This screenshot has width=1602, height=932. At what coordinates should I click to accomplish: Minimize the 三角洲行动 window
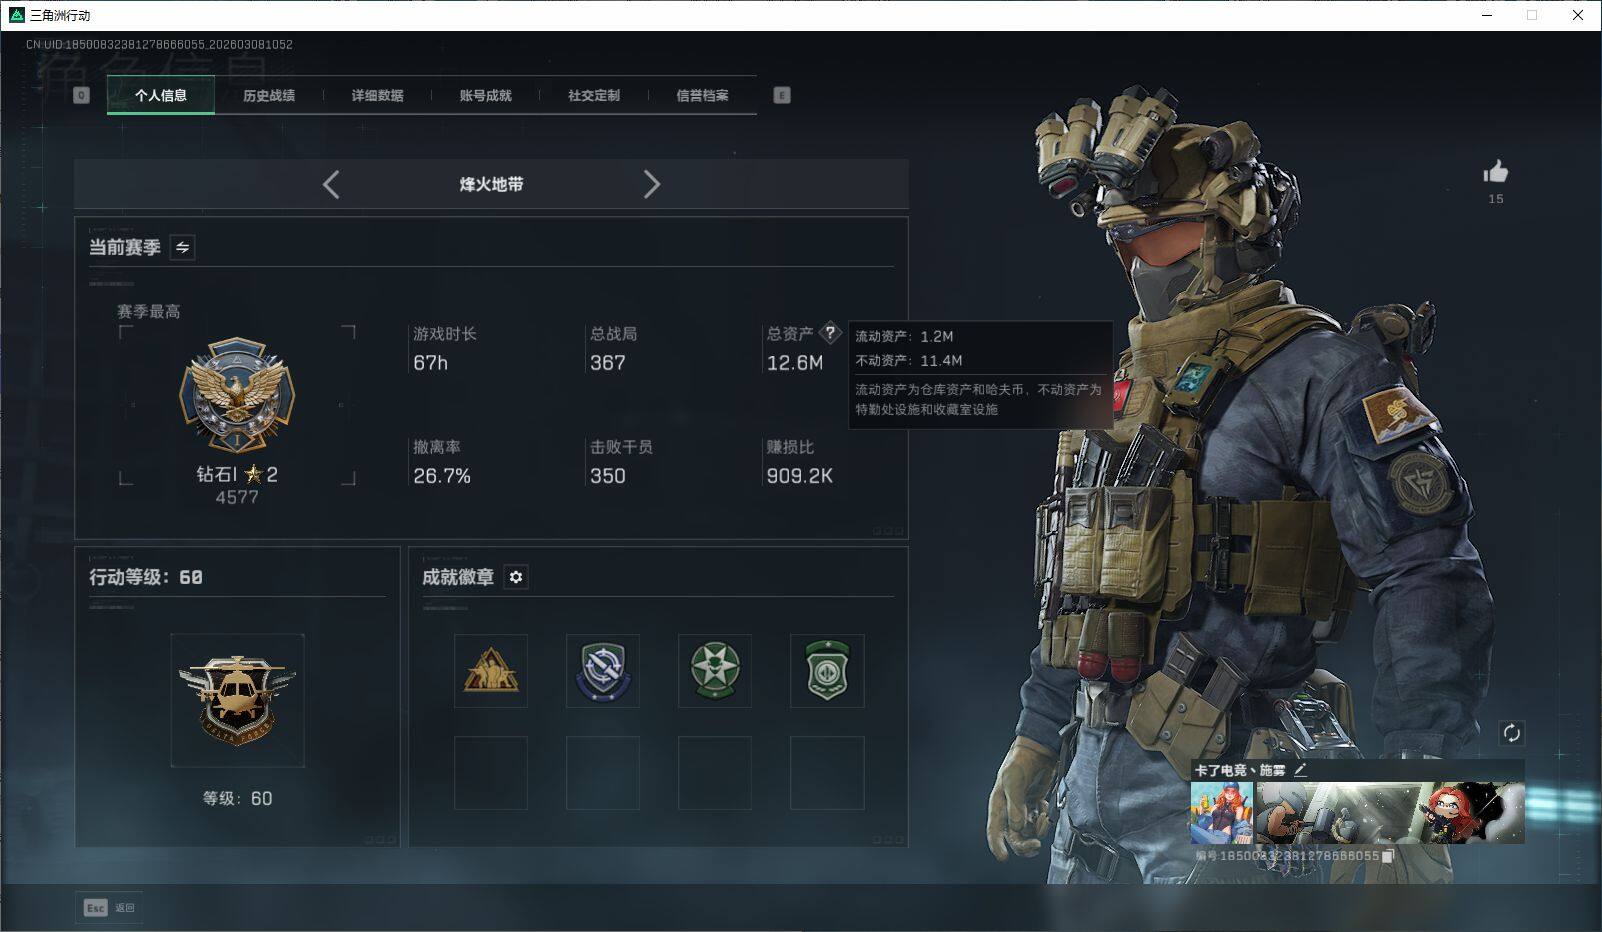(1487, 15)
